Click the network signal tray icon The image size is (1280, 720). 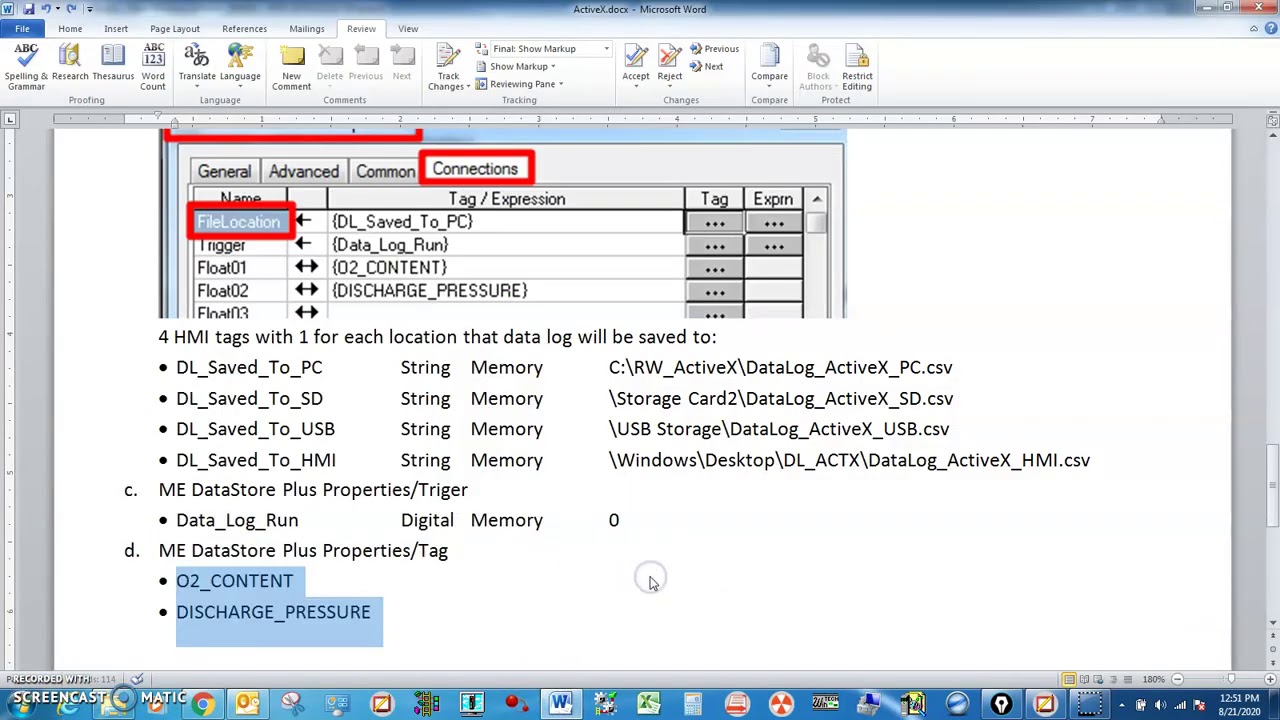tap(1180, 705)
